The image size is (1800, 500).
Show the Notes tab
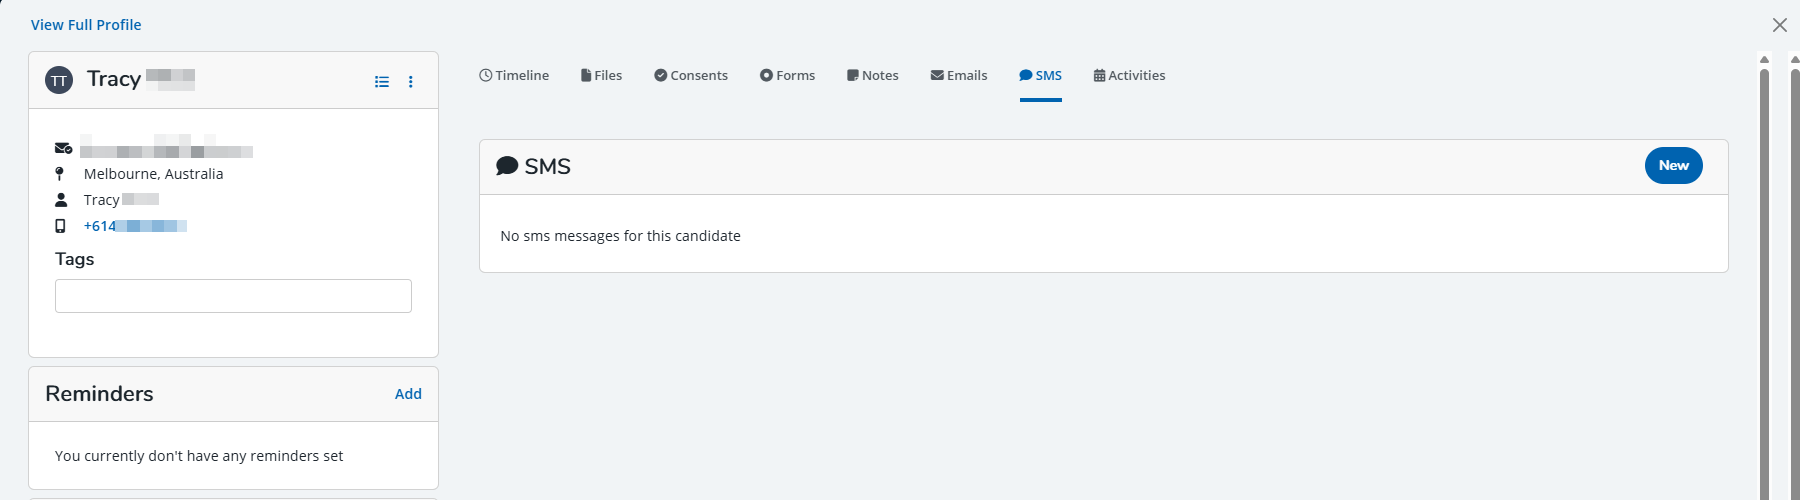tap(872, 75)
